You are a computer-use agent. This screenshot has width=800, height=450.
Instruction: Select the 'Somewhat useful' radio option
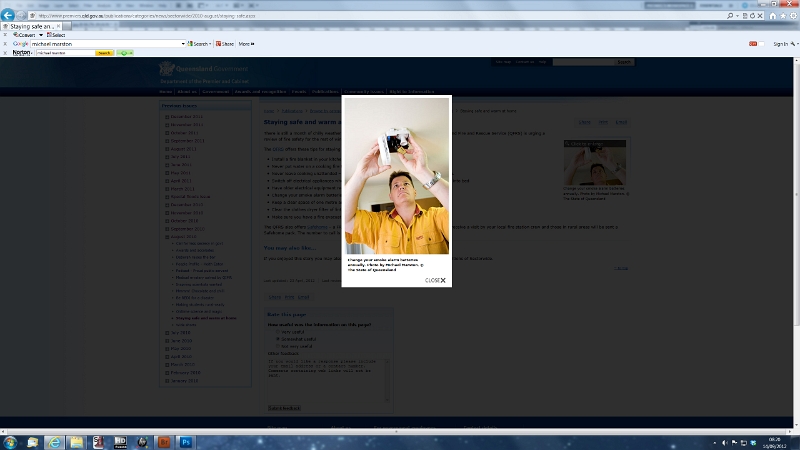(278, 339)
